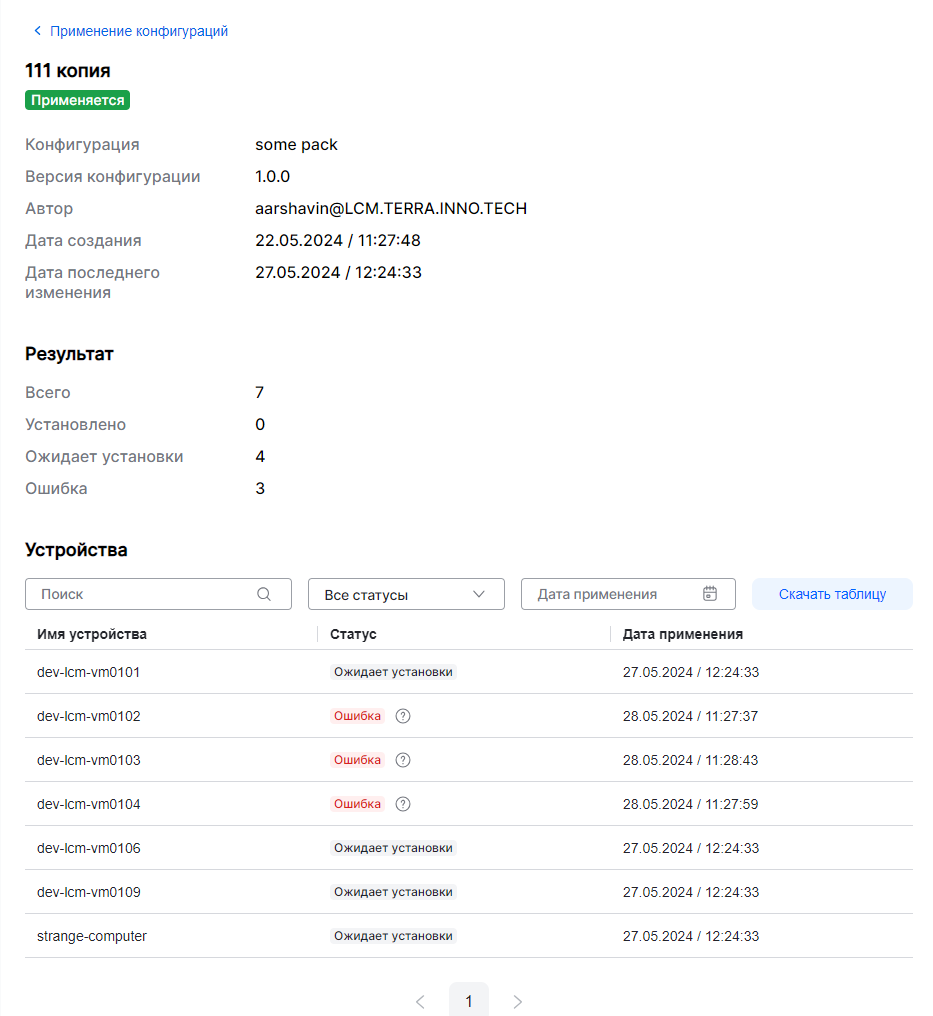Go to the next page arrow
Screen dimensions: 933x1016
(x=517, y=1001)
